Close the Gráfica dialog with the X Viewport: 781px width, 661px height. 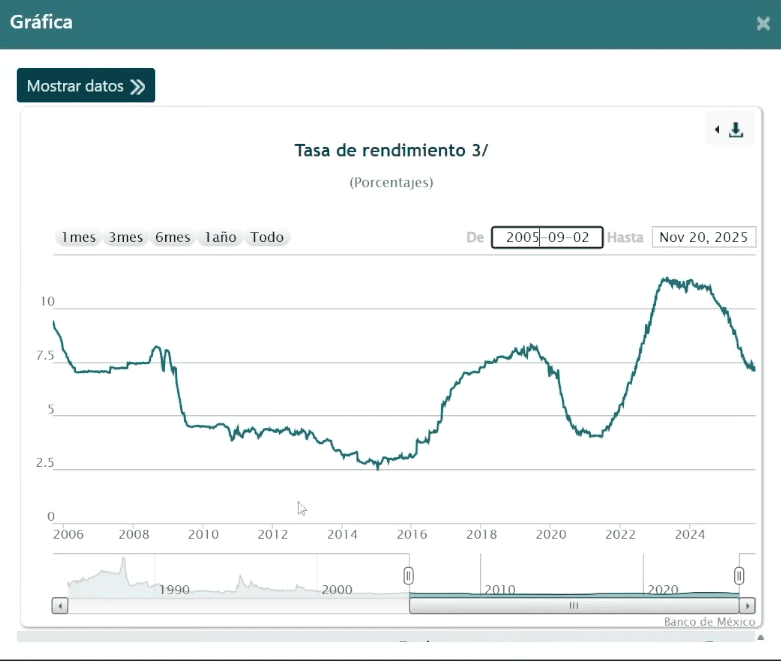click(x=763, y=23)
